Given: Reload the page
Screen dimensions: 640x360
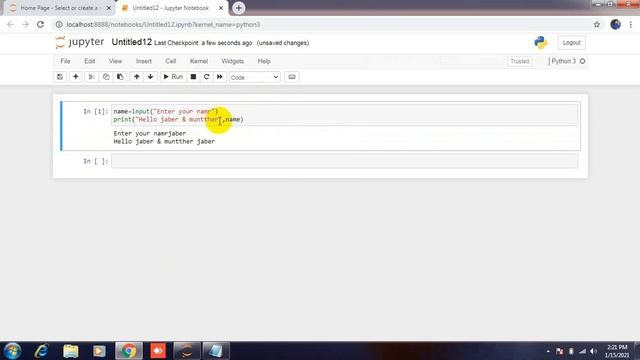Looking at the screenshot, I should point(40,24).
